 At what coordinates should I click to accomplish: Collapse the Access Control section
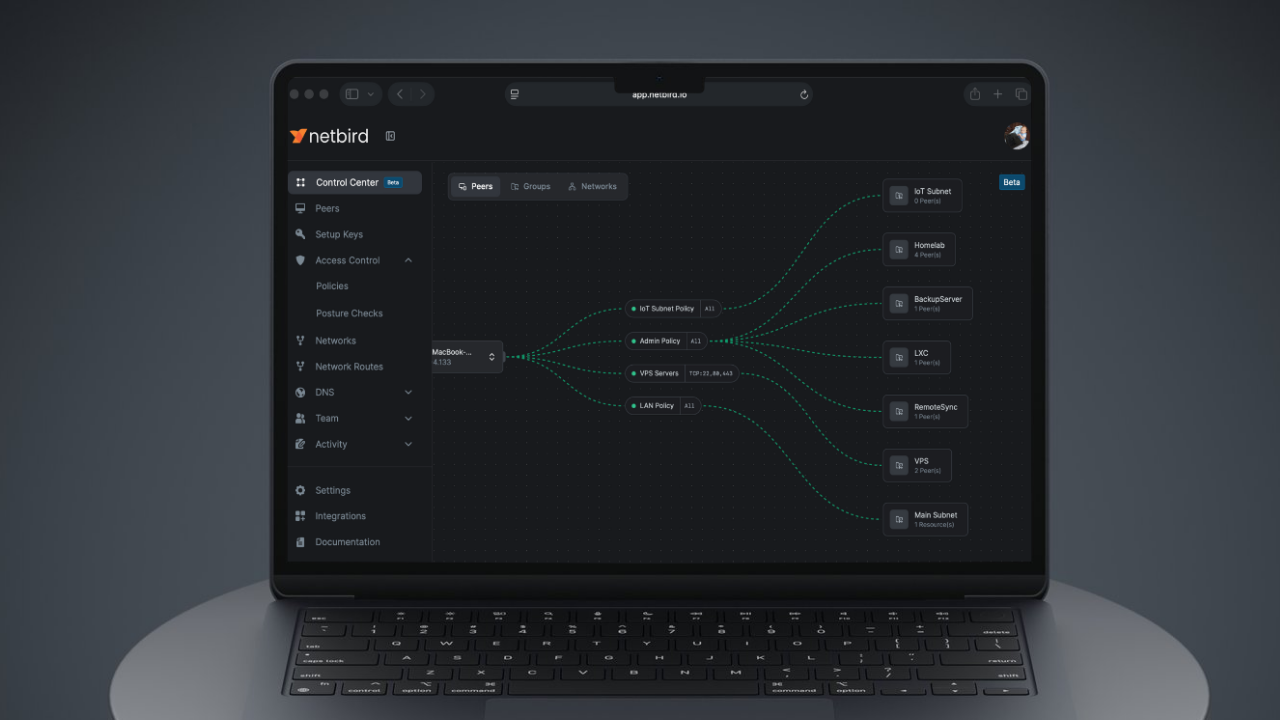(x=408, y=260)
